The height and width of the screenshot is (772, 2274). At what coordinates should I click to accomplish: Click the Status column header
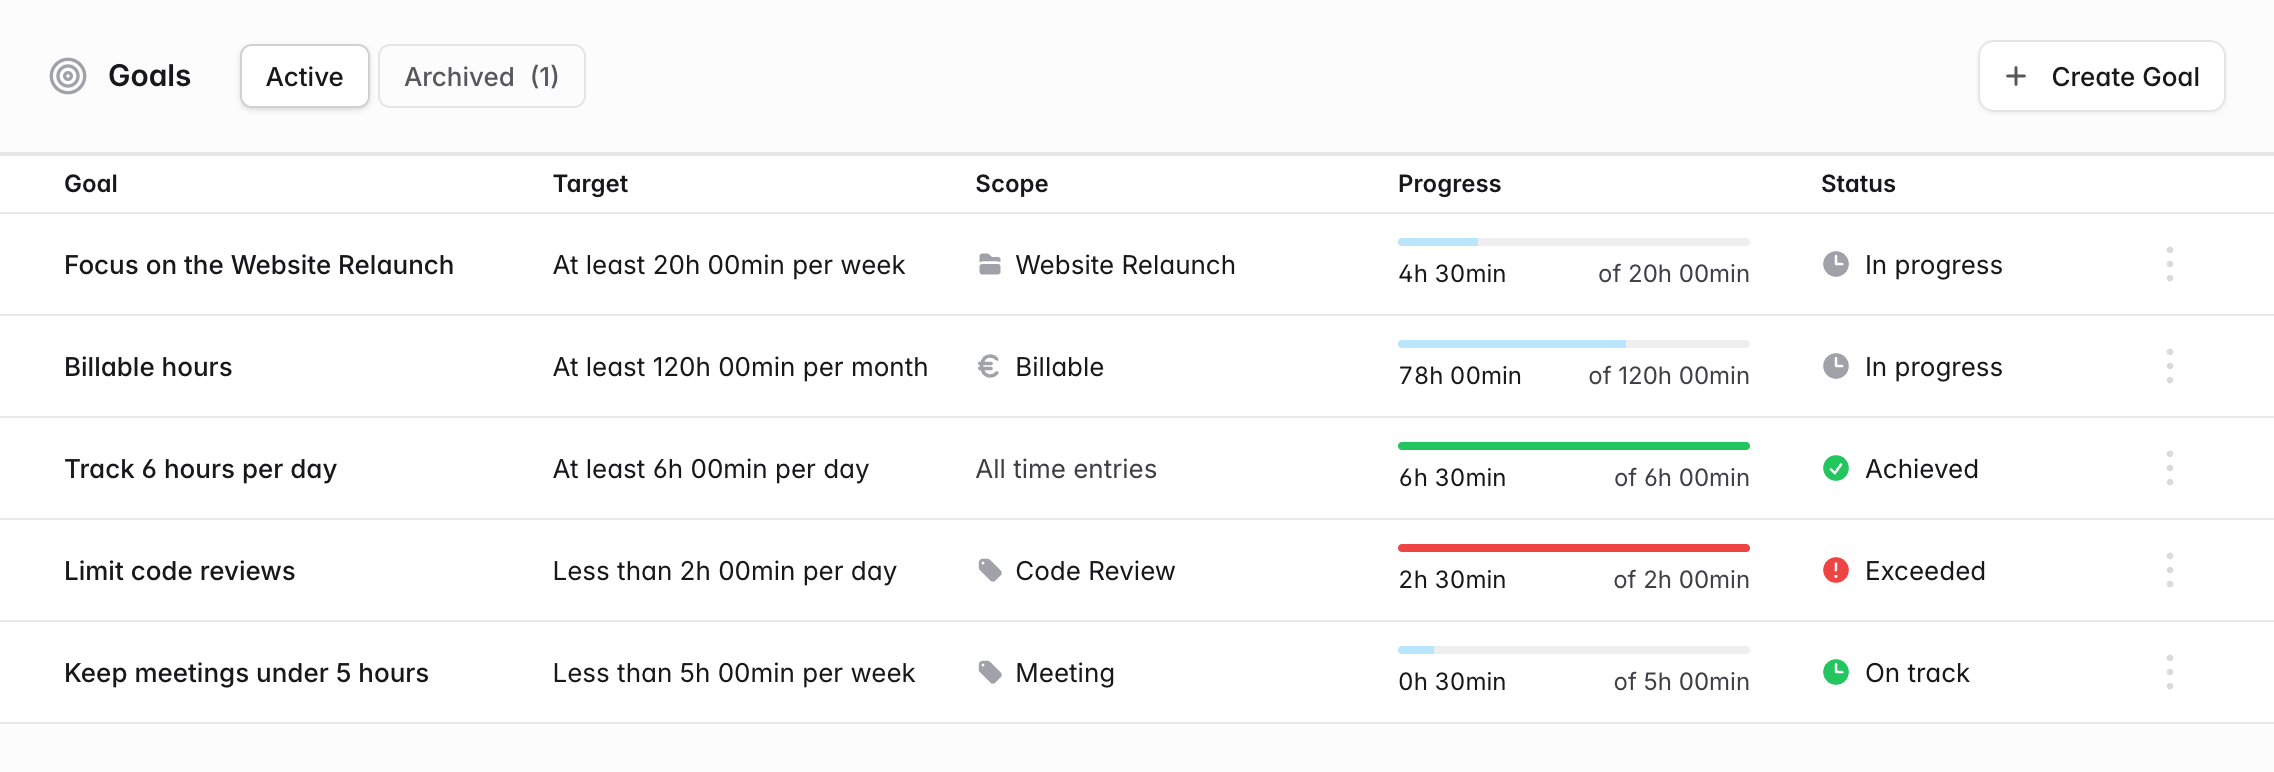coord(1858,184)
